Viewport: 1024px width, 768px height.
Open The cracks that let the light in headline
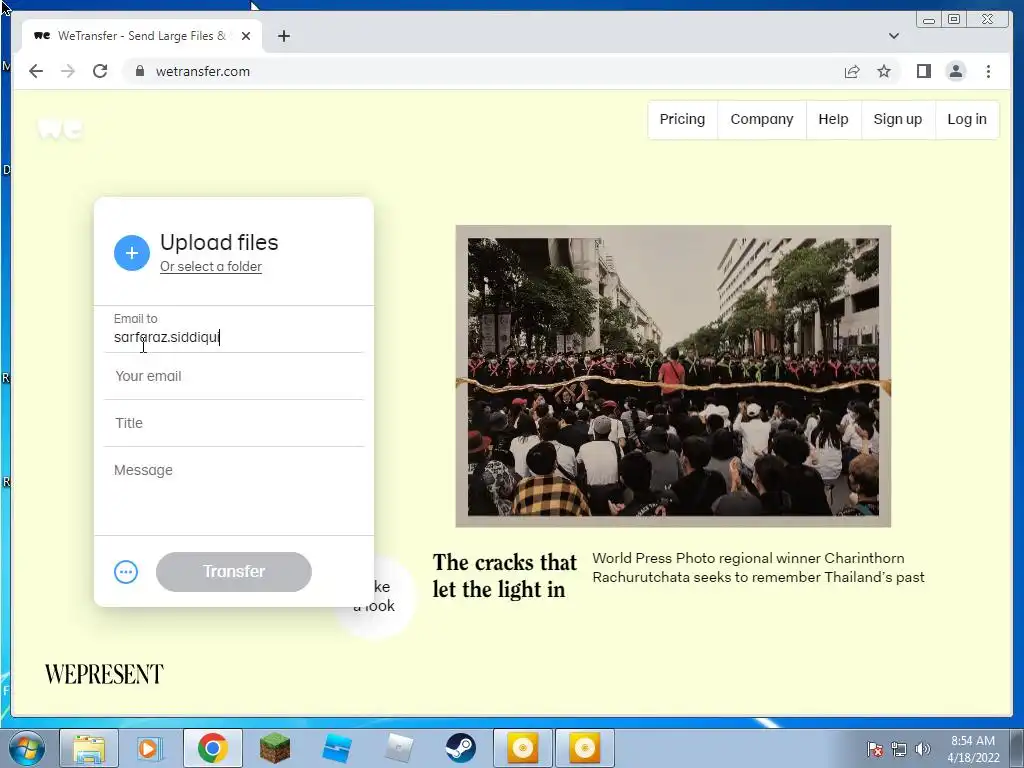pyautogui.click(x=505, y=575)
